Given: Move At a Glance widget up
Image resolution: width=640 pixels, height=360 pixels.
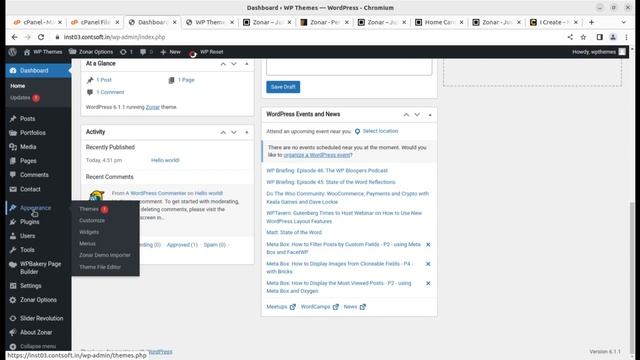Looking at the screenshot, I should pos(223,64).
